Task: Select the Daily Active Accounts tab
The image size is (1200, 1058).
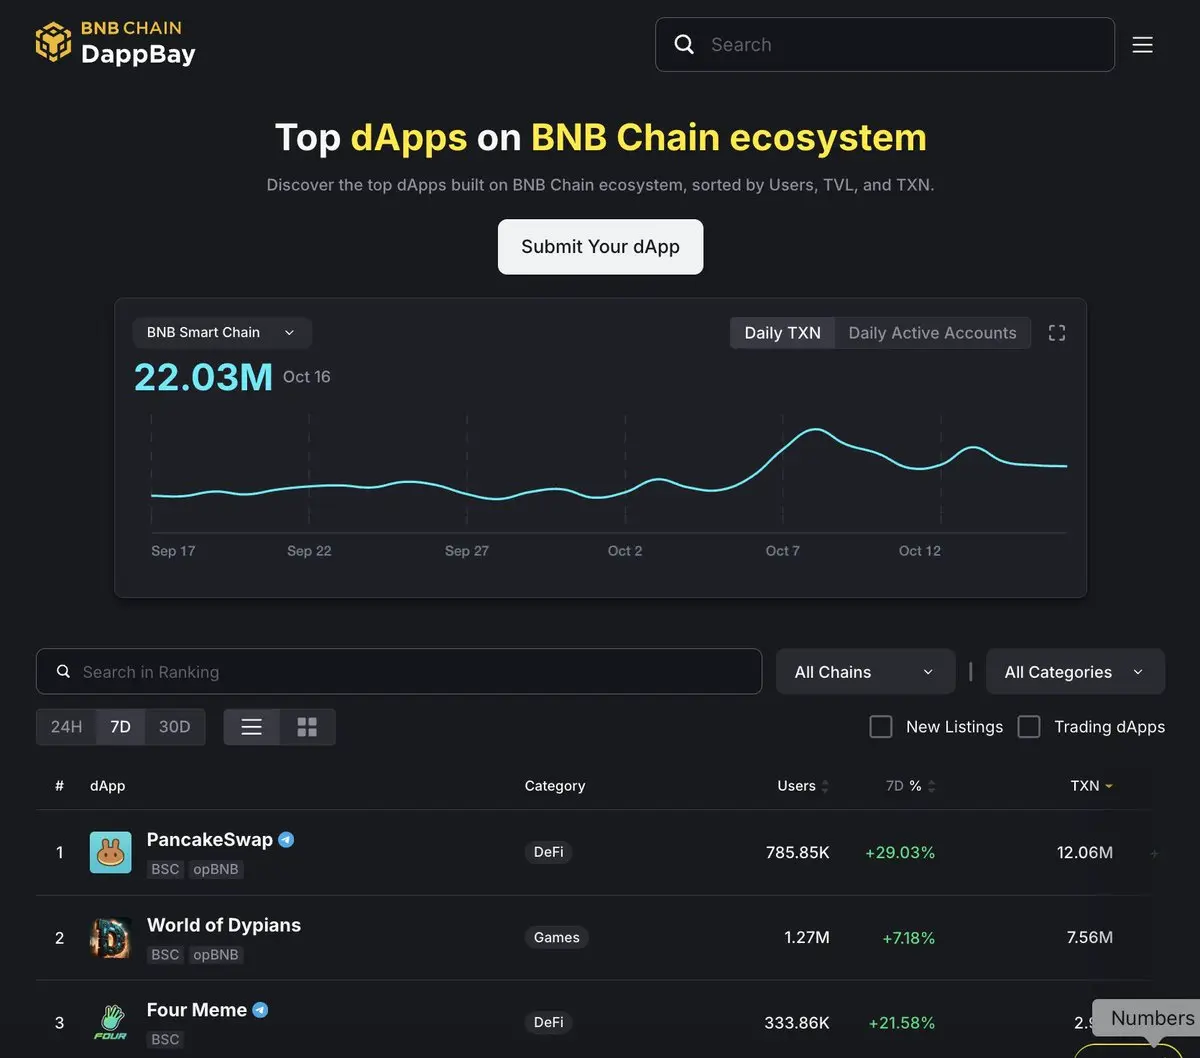Action: (933, 333)
